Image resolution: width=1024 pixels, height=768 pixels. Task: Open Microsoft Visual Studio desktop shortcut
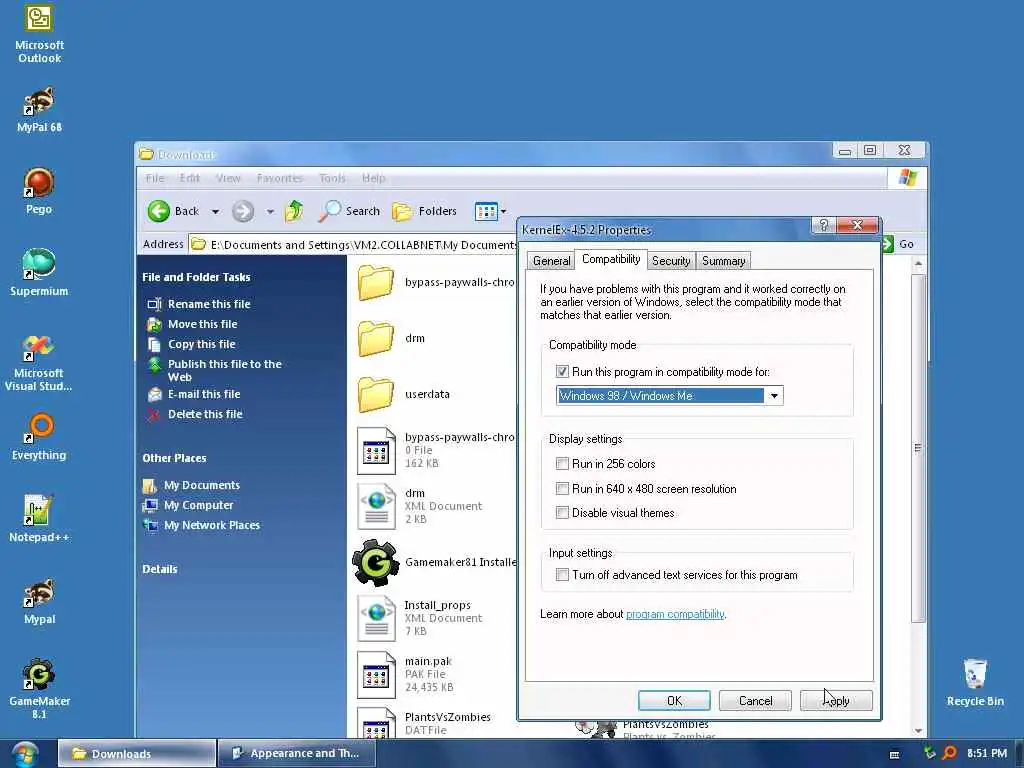click(x=39, y=362)
